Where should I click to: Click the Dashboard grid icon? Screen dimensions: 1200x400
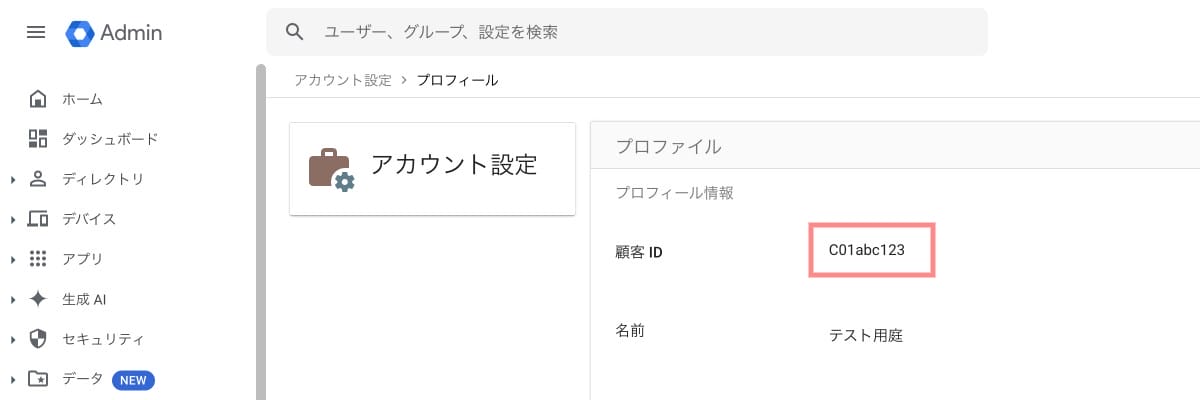click(x=38, y=139)
